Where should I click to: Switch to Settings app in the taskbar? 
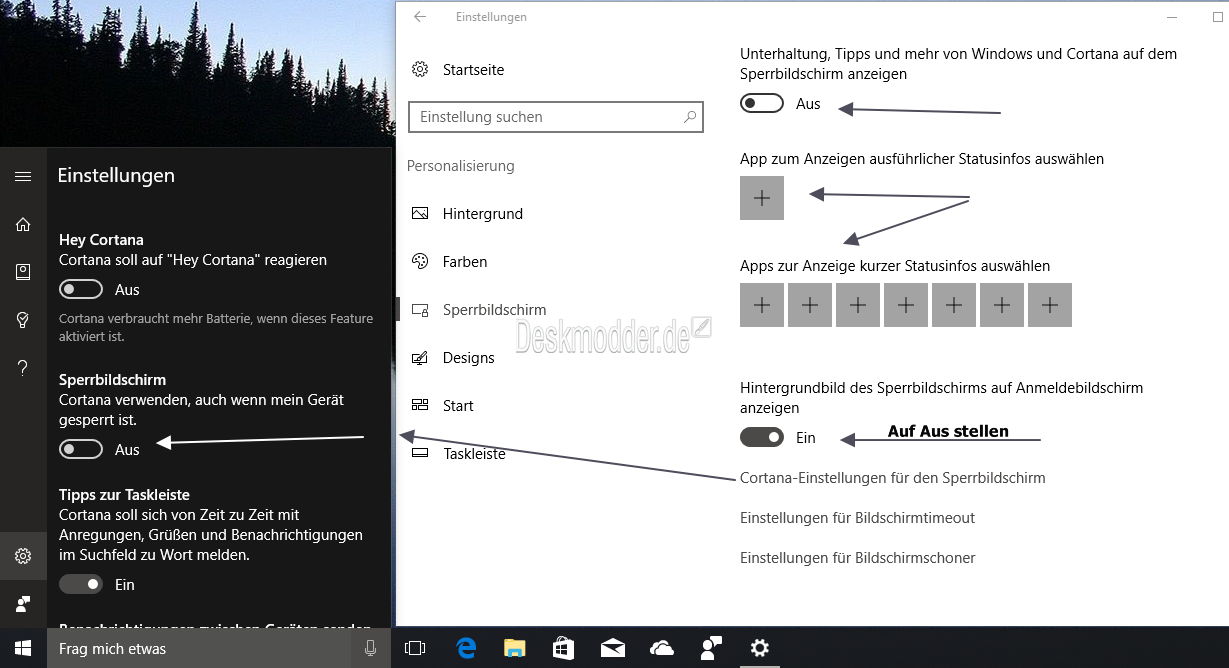coord(760,648)
